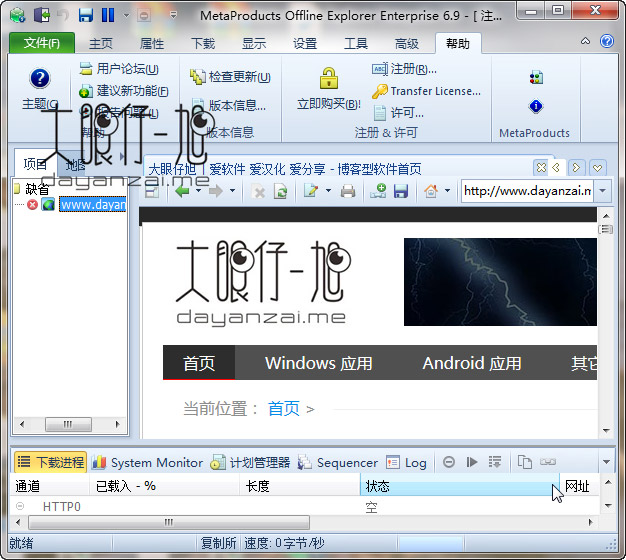Click 检查更新(U) check for updates
The image size is (626, 560).
[x=230, y=76]
